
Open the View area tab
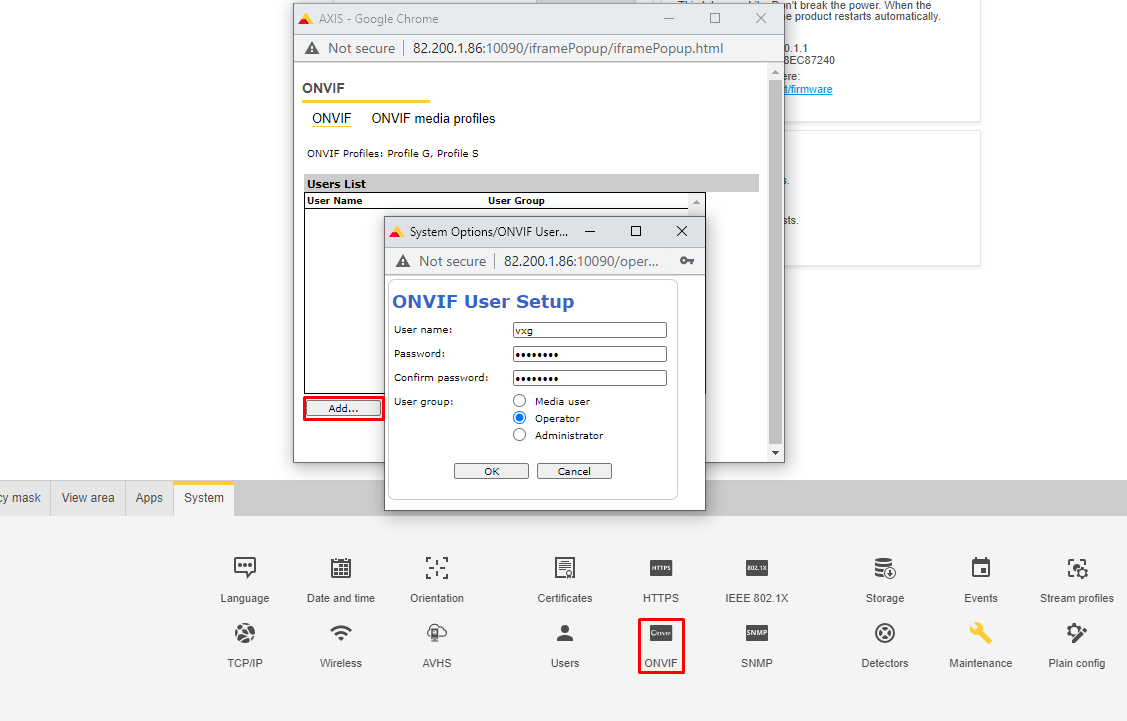(88, 498)
